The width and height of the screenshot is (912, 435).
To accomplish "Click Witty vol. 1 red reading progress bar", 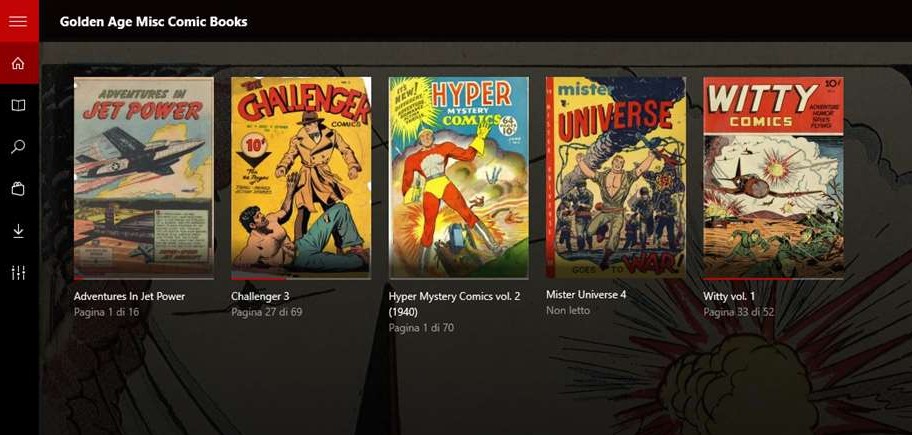I will click(747, 279).
